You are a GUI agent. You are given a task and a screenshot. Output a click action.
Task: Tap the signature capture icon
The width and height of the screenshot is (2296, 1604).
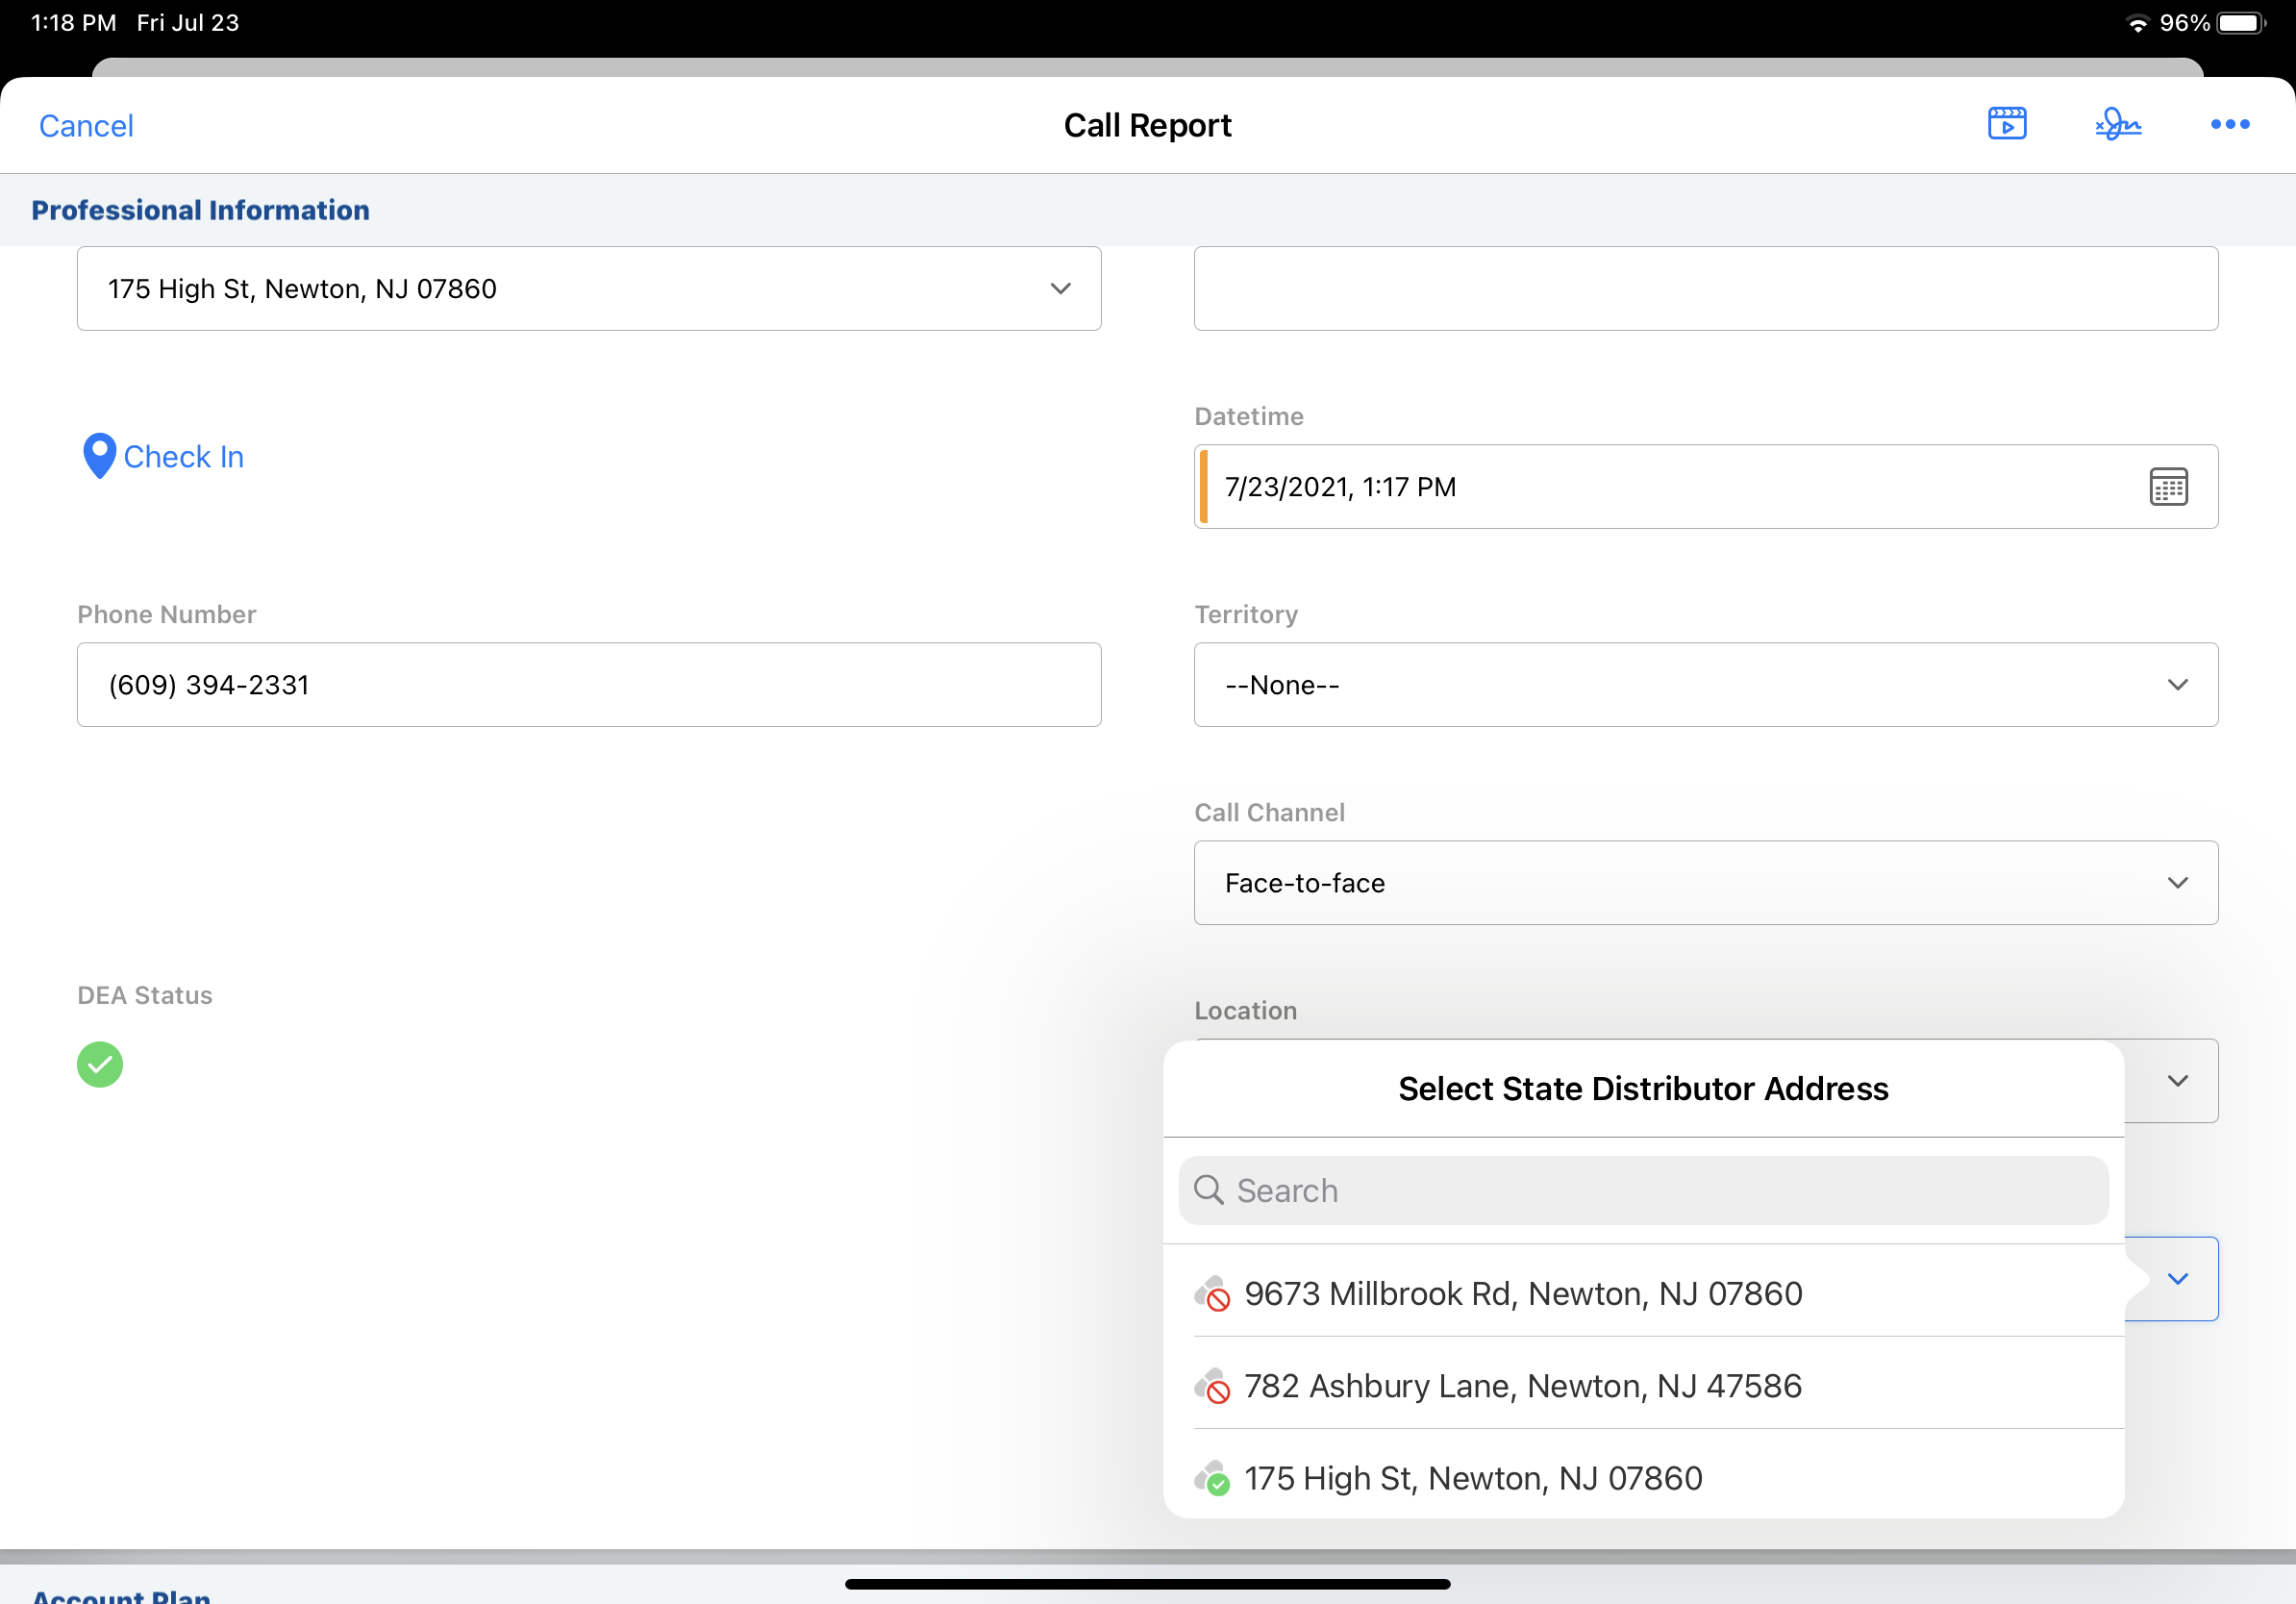[2118, 124]
